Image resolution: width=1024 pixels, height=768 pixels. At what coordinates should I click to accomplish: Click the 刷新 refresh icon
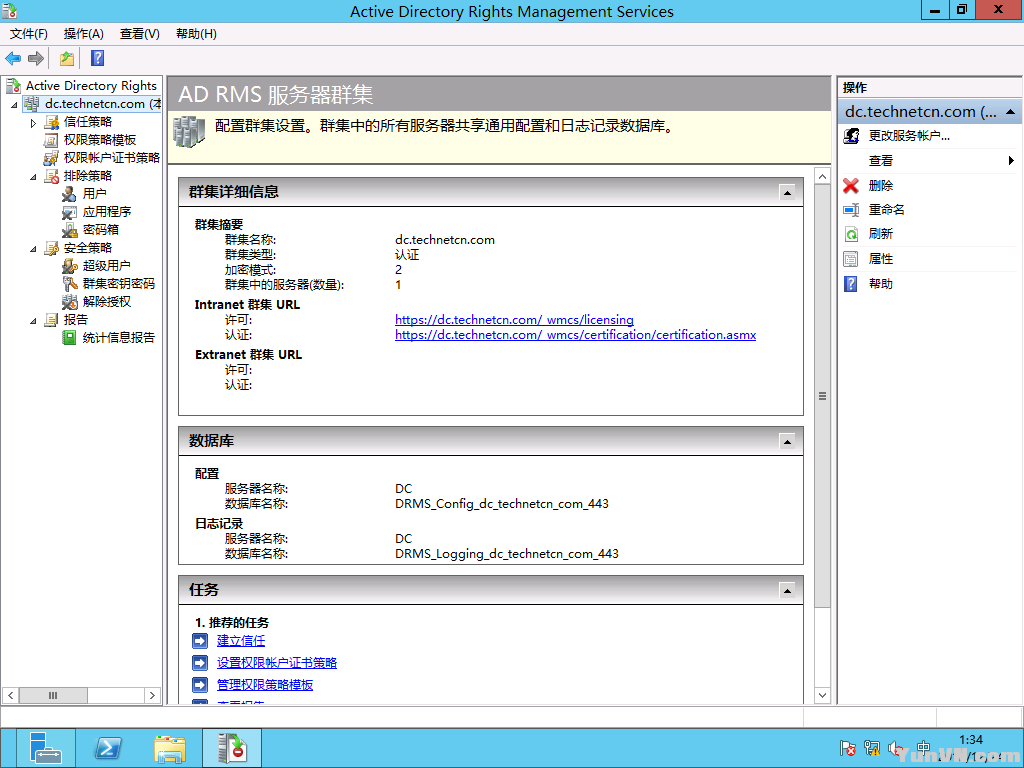coord(851,234)
